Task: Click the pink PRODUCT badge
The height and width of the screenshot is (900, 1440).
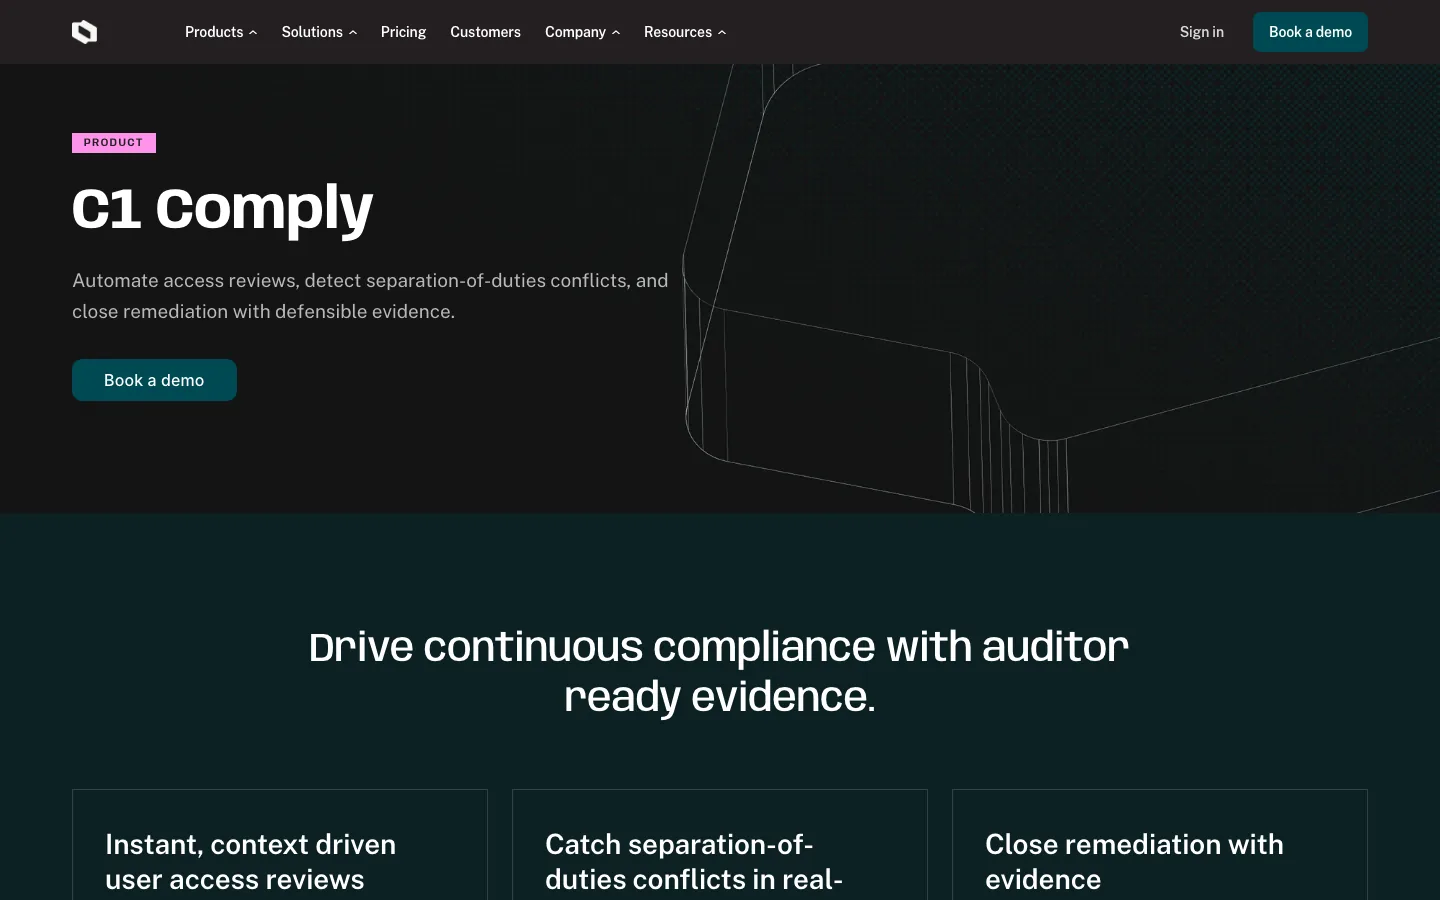Action: coord(114,143)
